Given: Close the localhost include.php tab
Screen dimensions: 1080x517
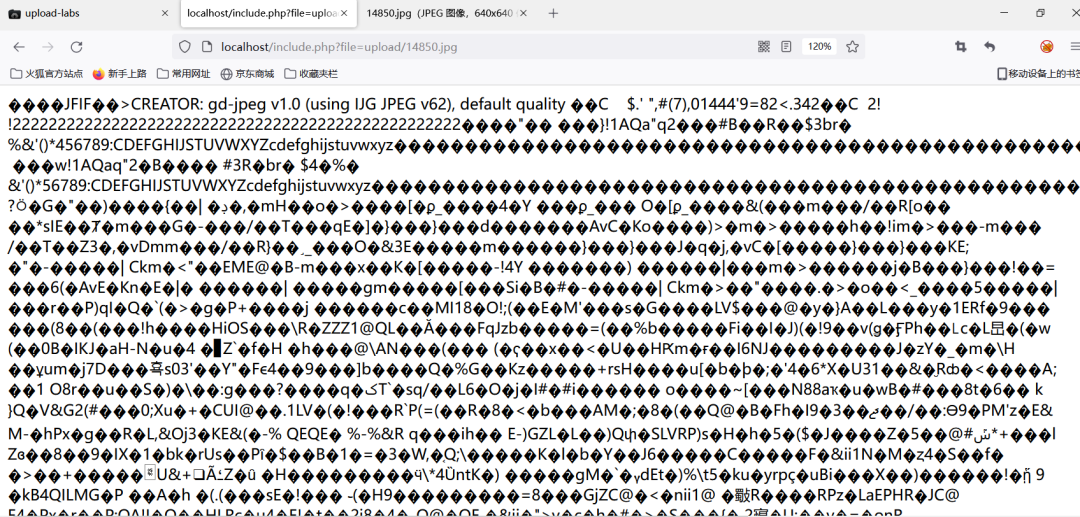Looking at the screenshot, I should coord(345,13).
